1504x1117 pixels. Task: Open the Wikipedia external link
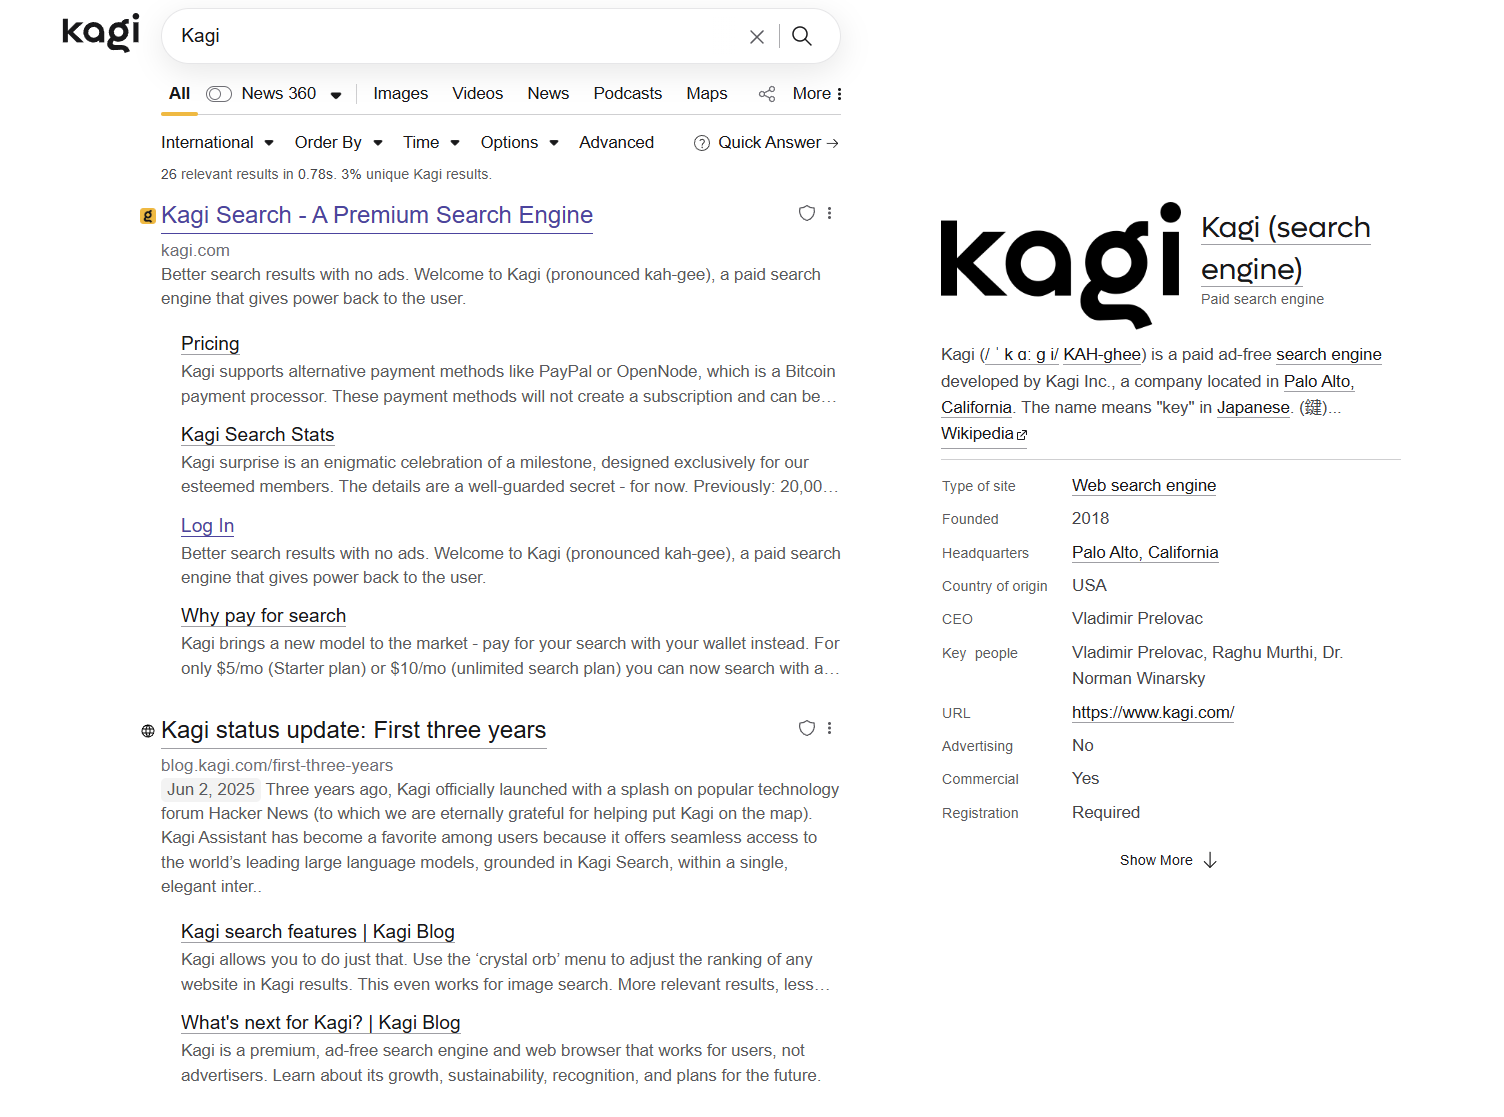(x=983, y=434)
